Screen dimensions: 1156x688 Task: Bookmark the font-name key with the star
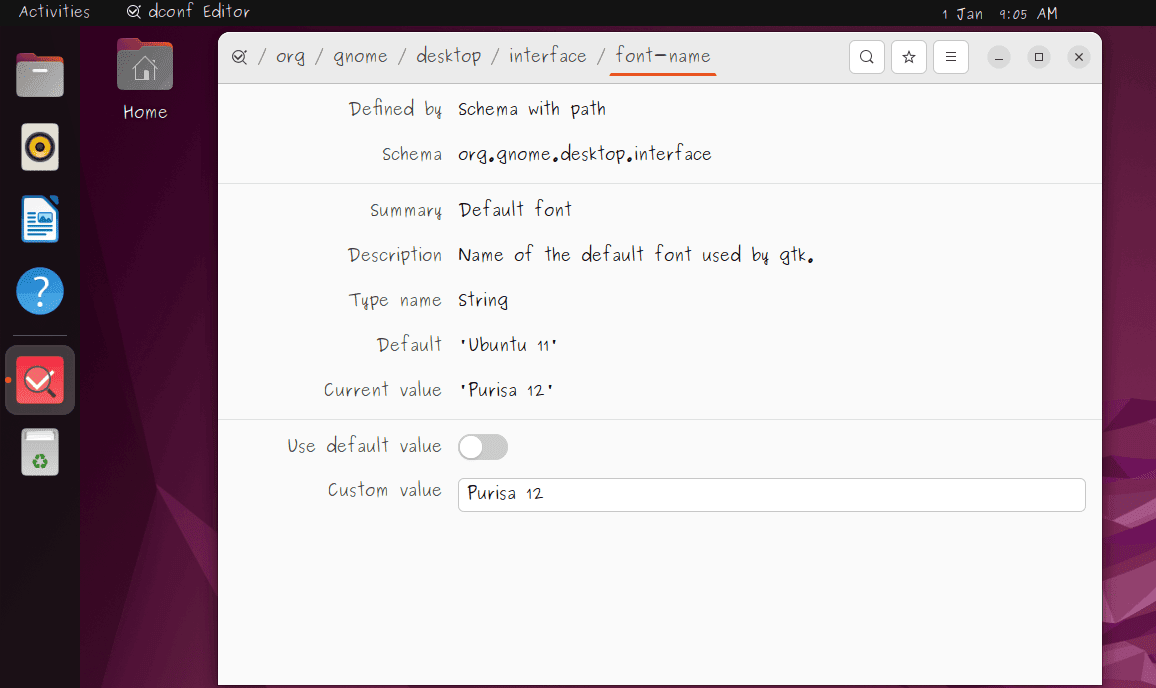coord(908,57)
